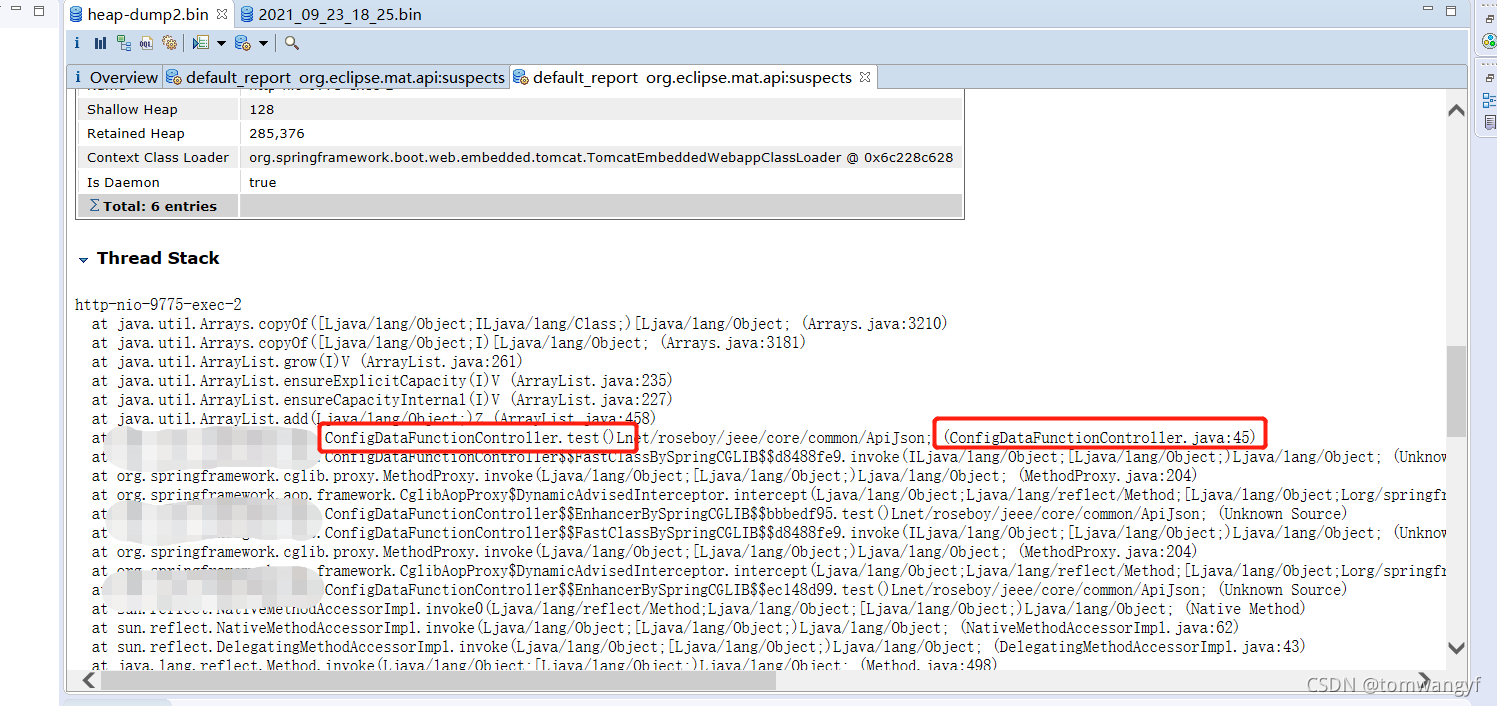
Task: Open the second default_report suspects page
Action: (x=690, y=76)
